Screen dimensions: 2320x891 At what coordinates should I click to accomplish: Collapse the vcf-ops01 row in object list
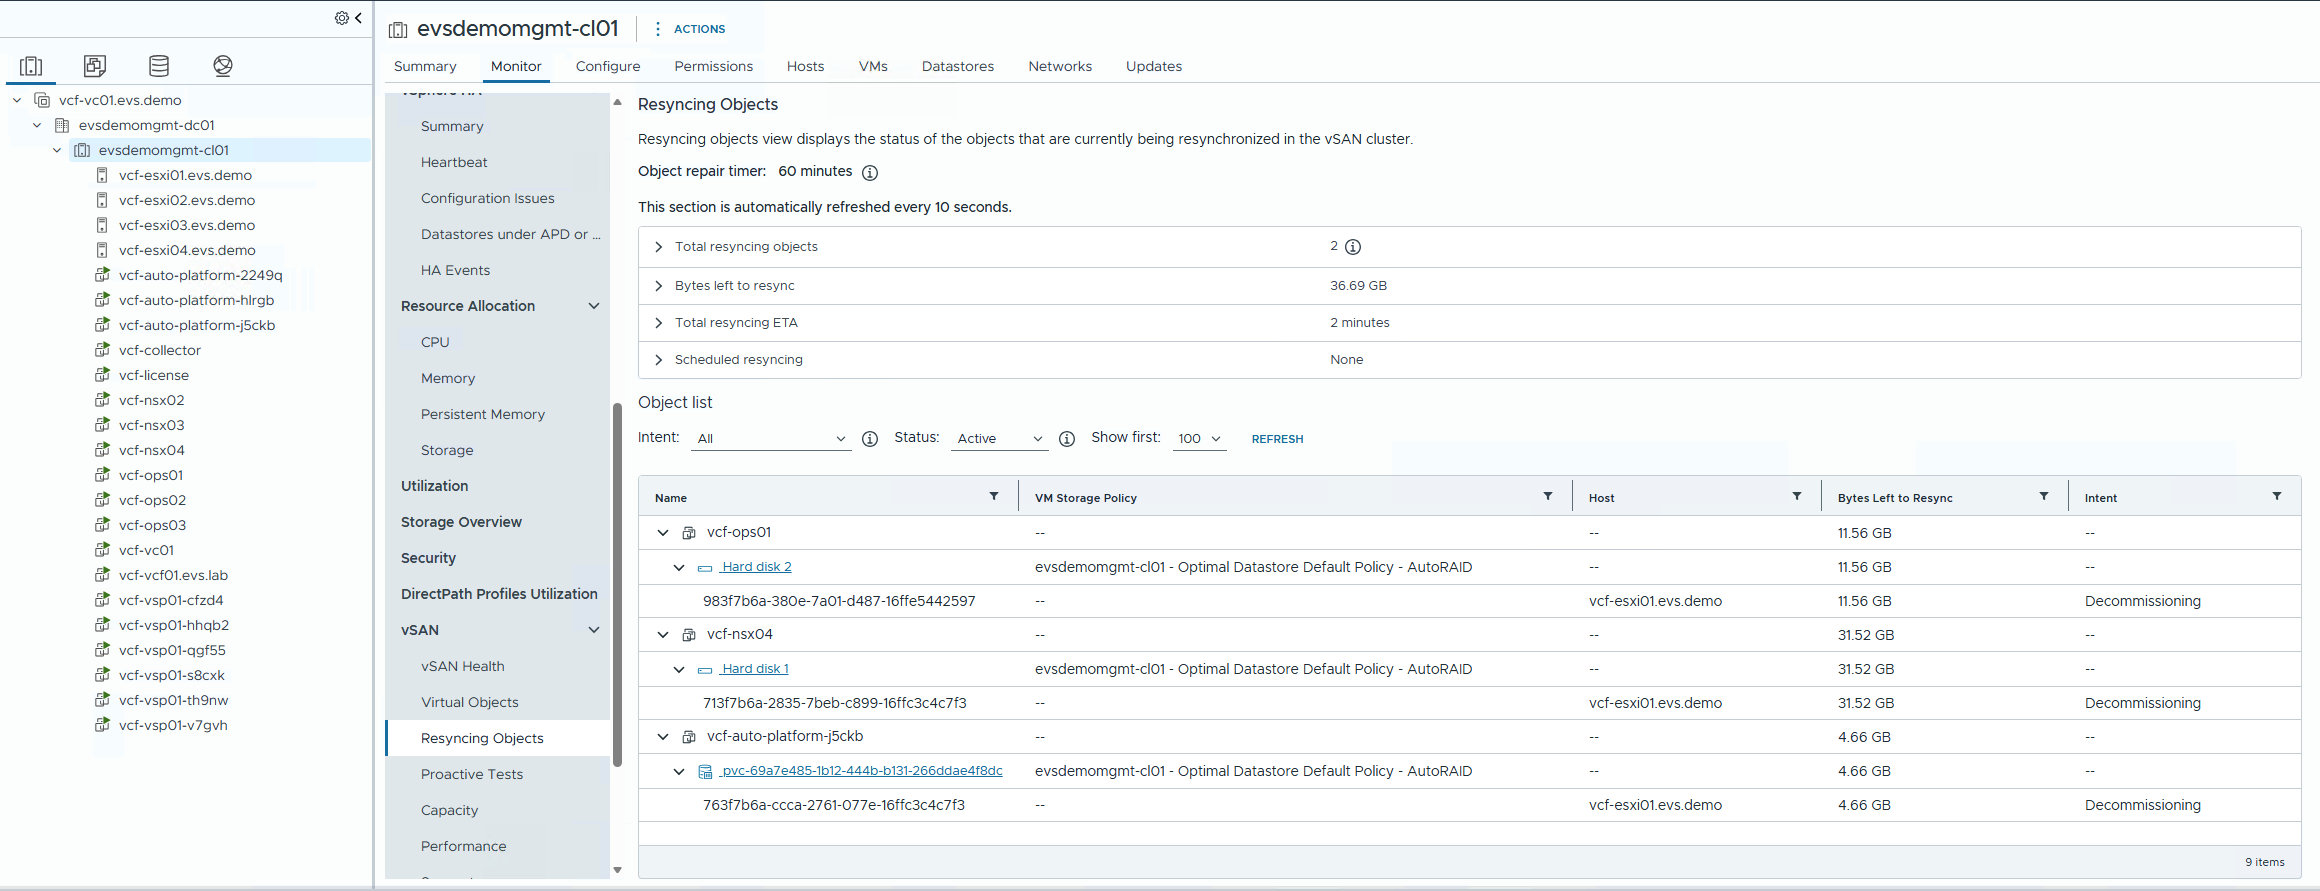coord(663,533)
